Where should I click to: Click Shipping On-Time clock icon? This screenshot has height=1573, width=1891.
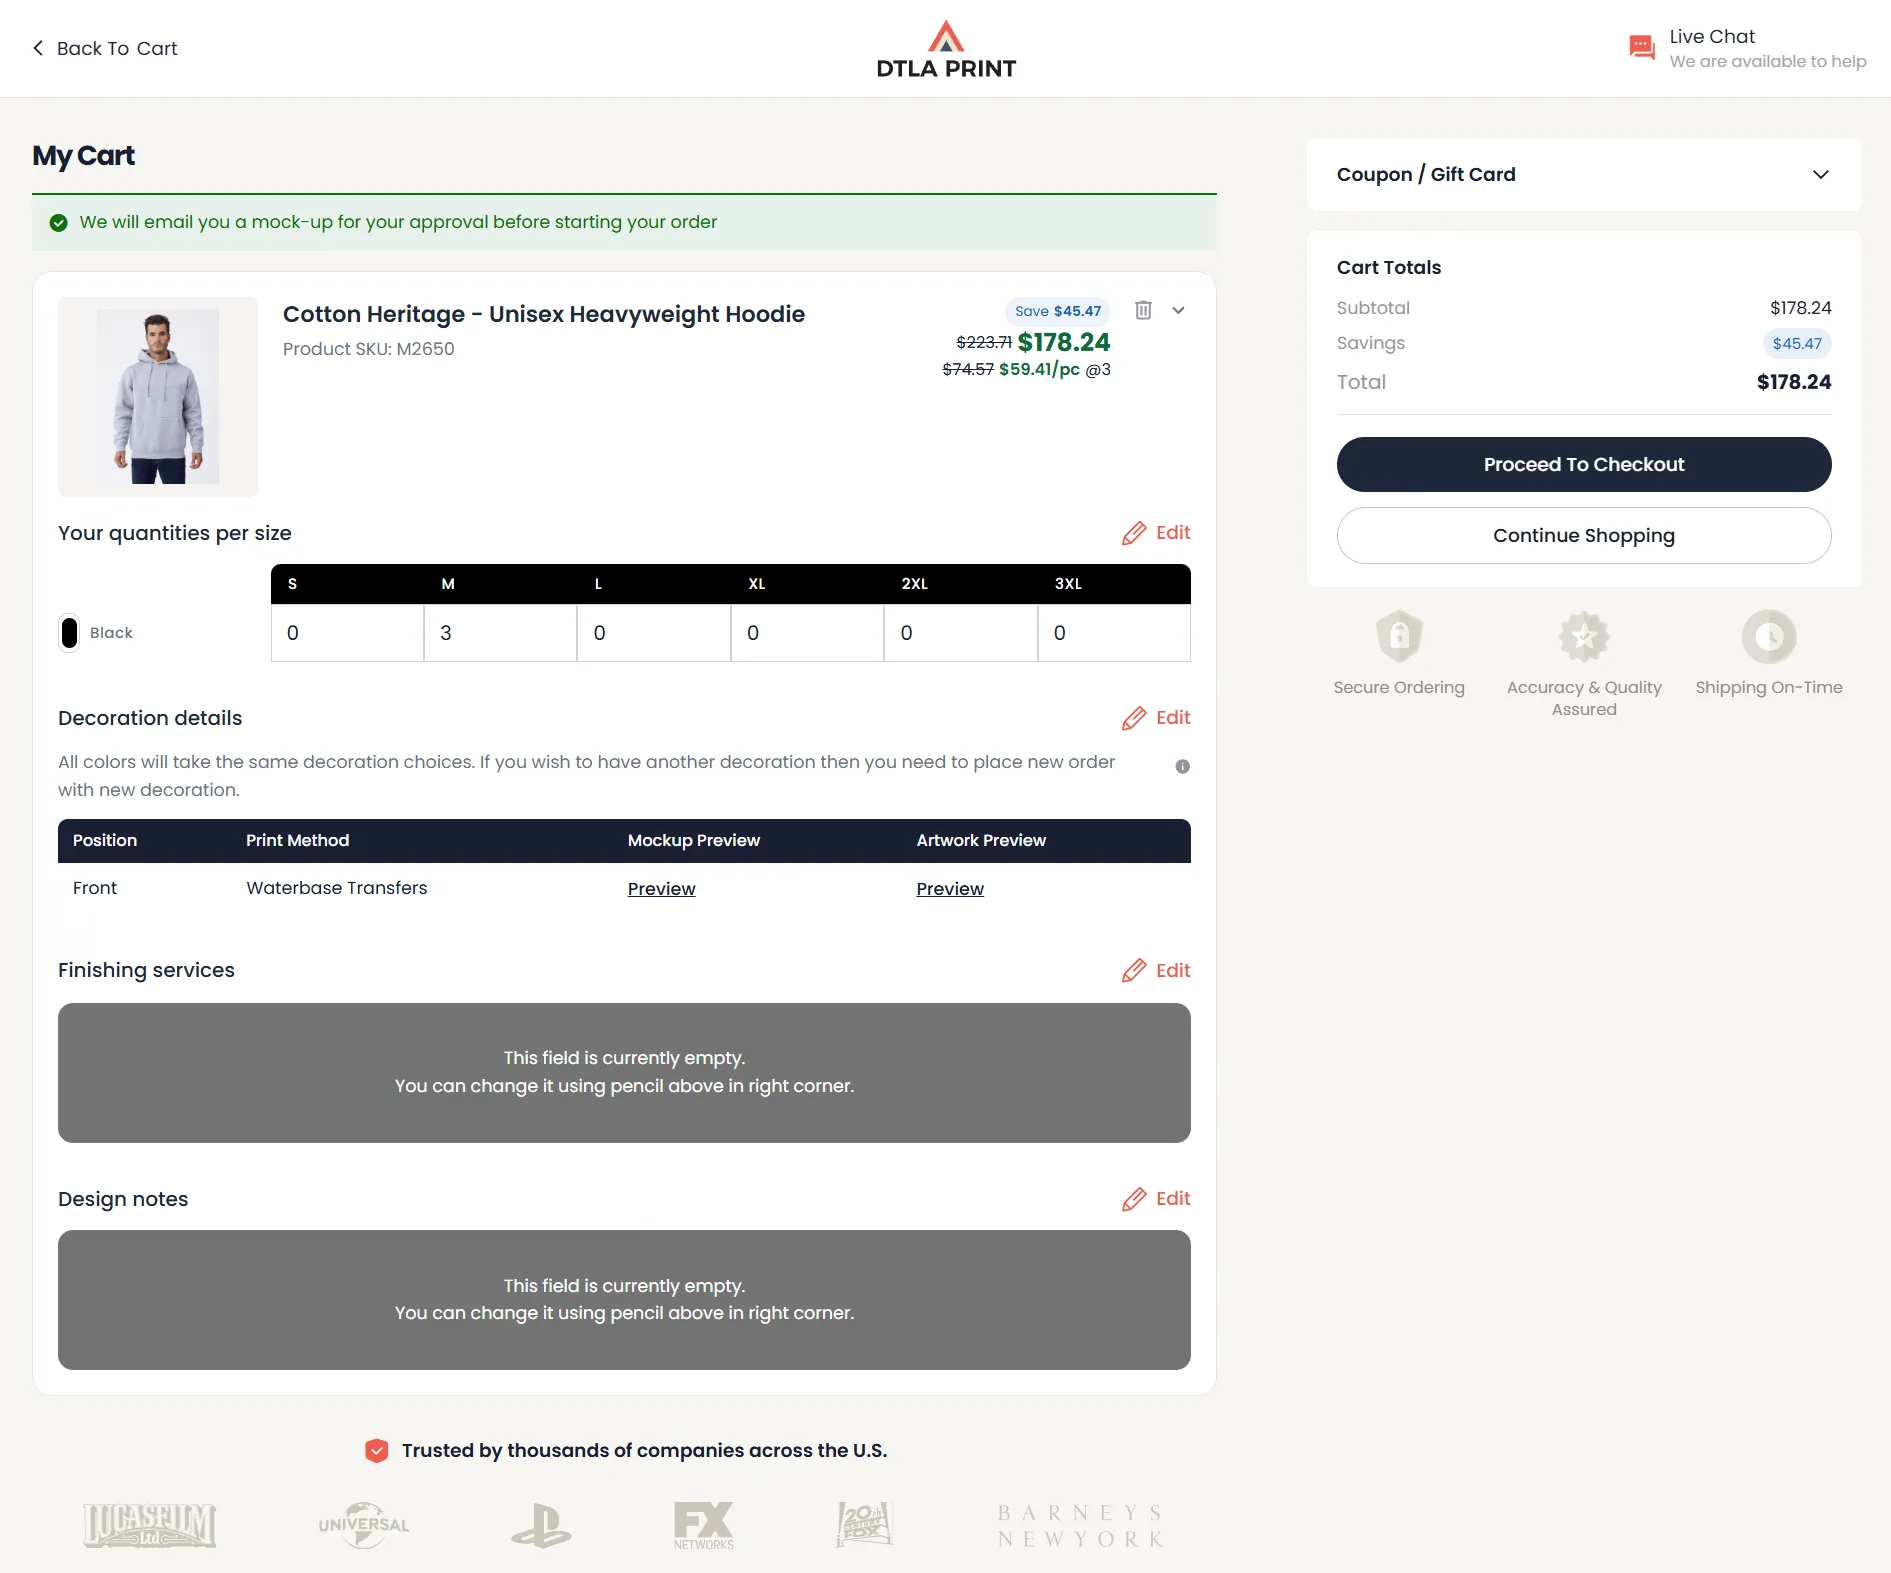coord(1769,636)
